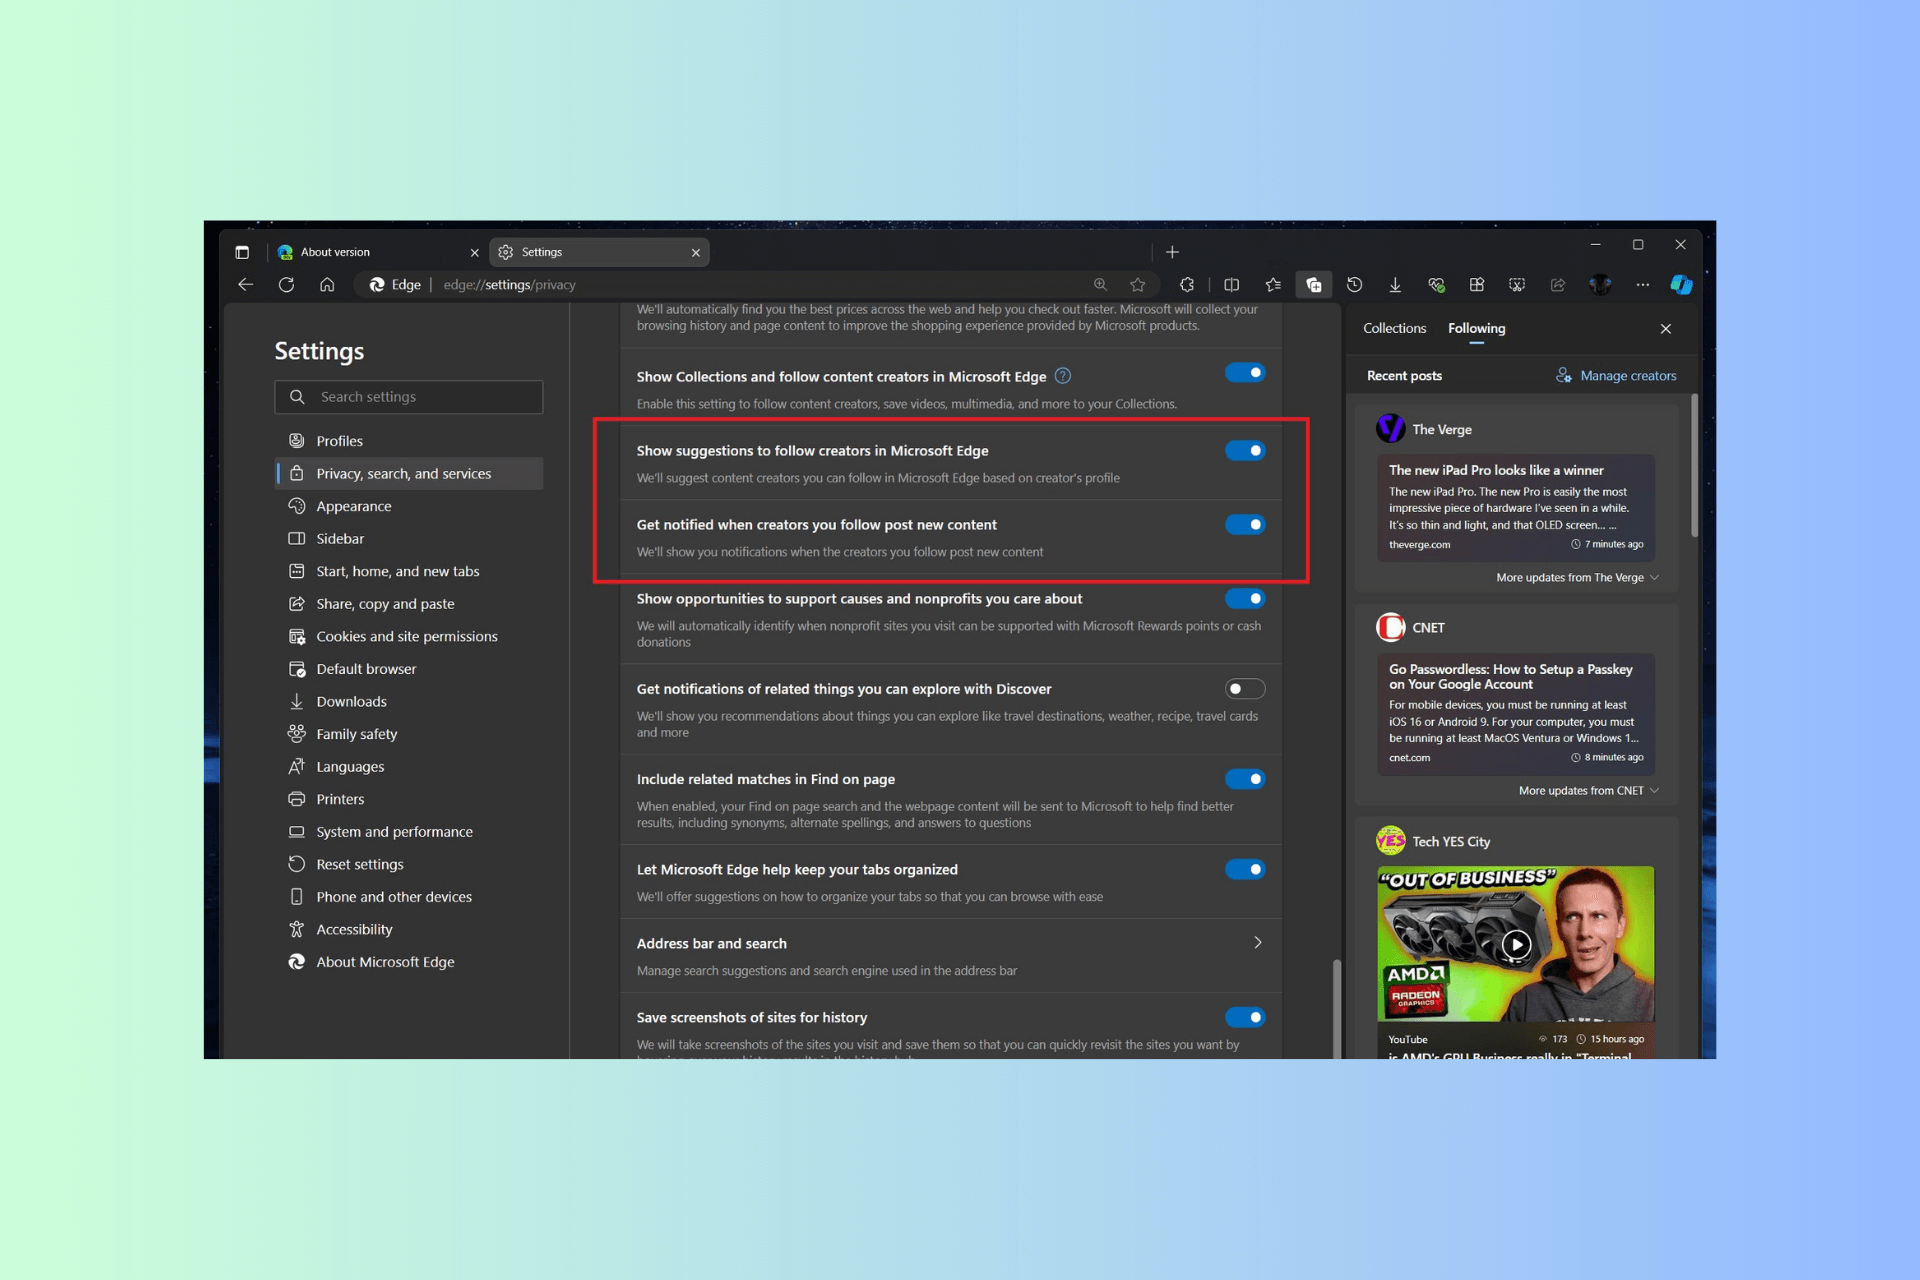This screenshot has width=1920, height=1280.
Task: Open Sidebar settings section
Action: 409,539
